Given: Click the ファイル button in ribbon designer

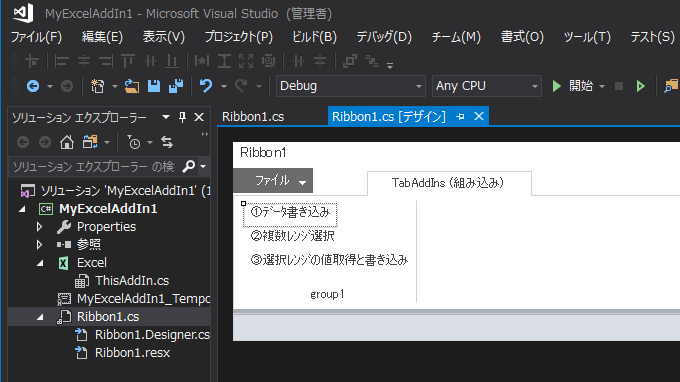Looking at the screenshot, I should coord(273,180).
